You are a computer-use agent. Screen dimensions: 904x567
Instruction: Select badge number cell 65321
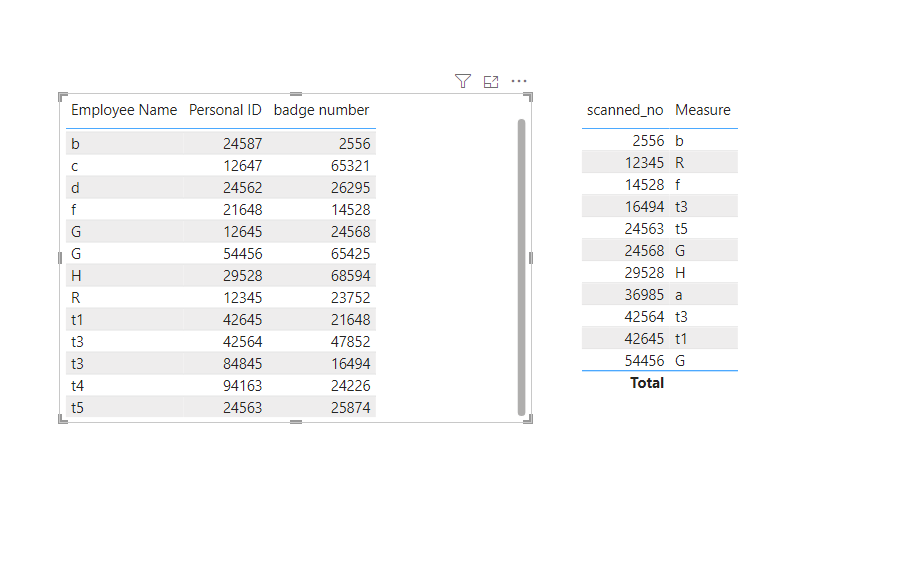(351, 166)
